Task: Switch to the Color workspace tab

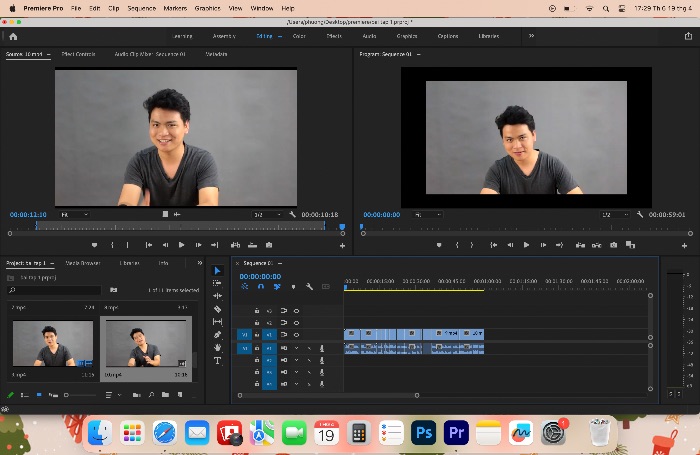Action: (x=299, y=36)
